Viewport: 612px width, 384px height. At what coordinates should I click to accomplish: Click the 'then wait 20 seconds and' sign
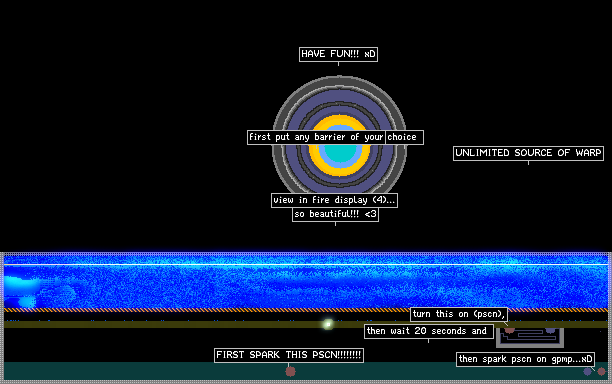429,331
